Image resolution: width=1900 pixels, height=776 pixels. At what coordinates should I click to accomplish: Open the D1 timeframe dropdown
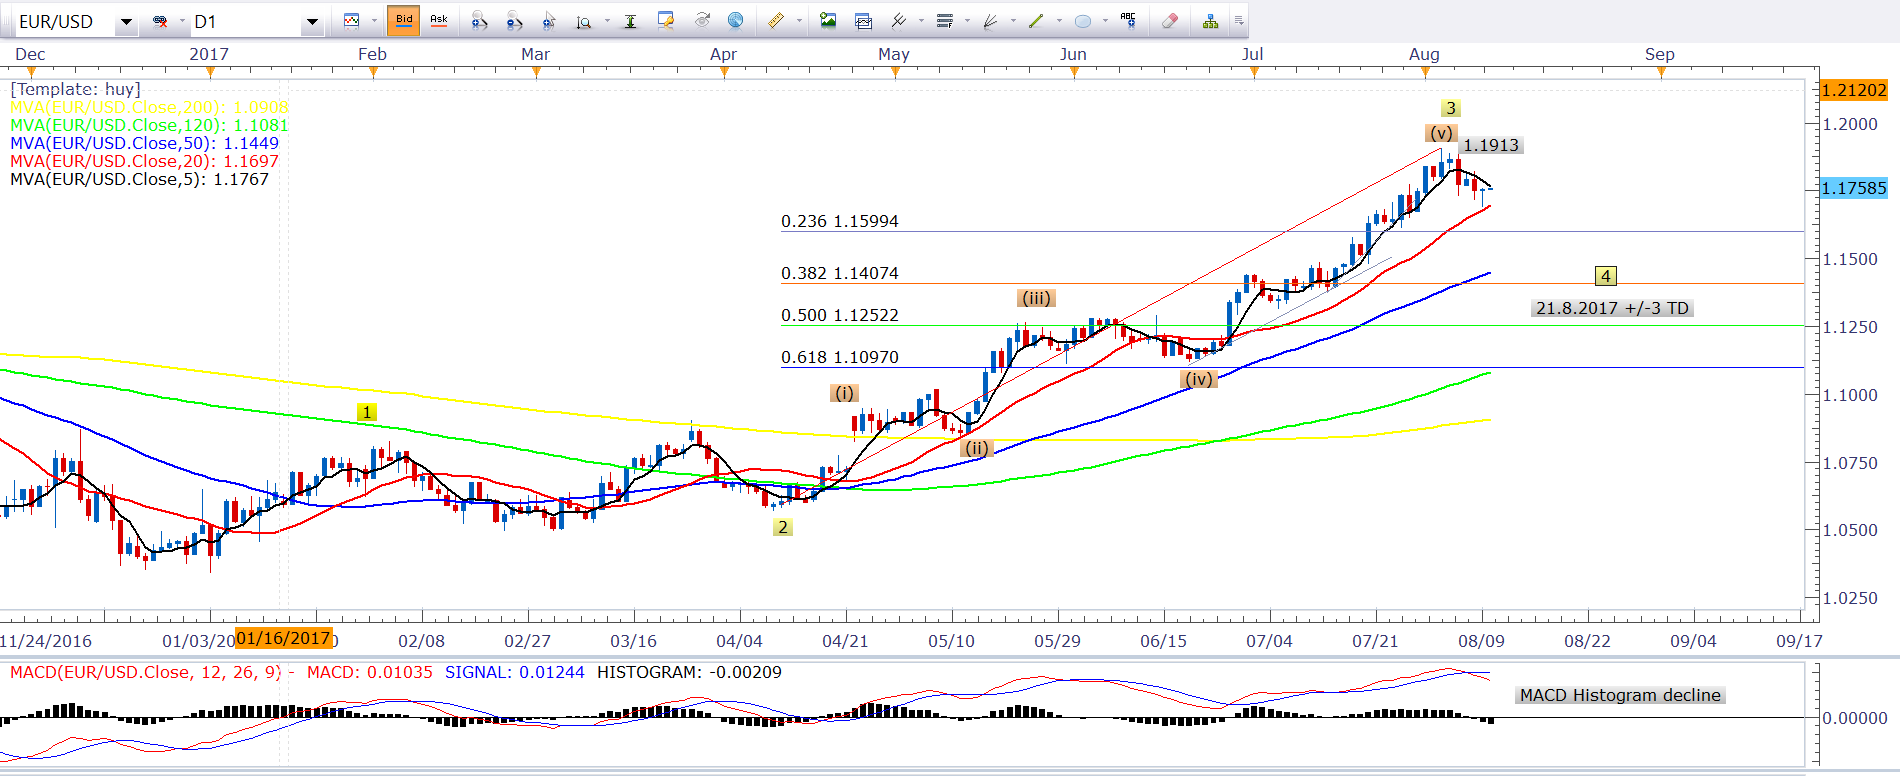[312, 22]
